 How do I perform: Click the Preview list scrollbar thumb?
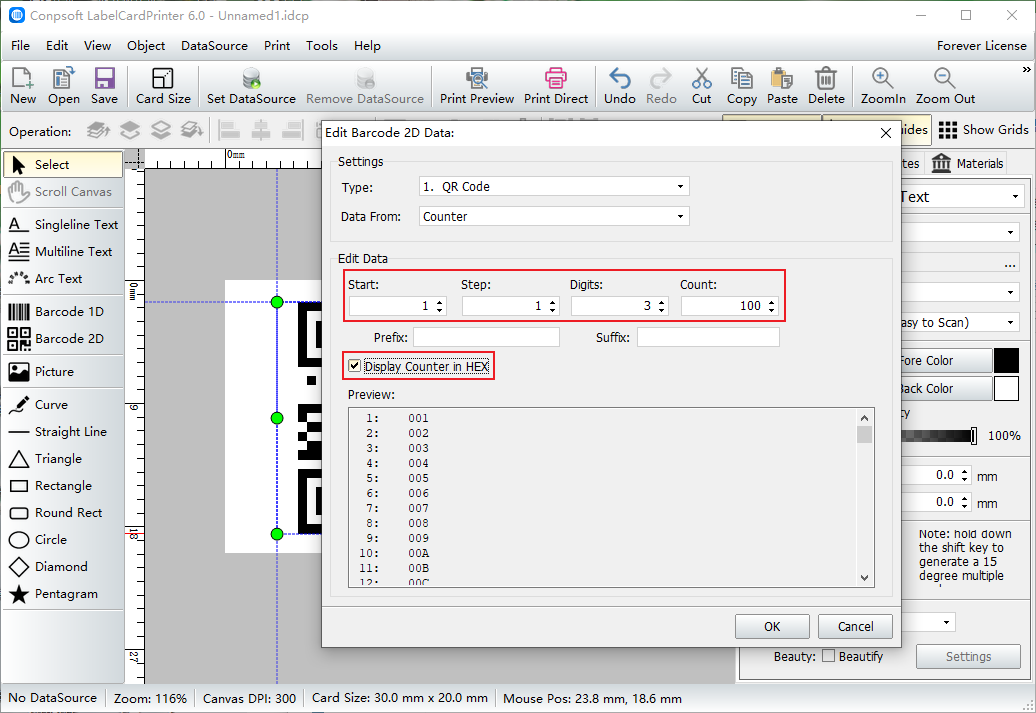point(864,435)
